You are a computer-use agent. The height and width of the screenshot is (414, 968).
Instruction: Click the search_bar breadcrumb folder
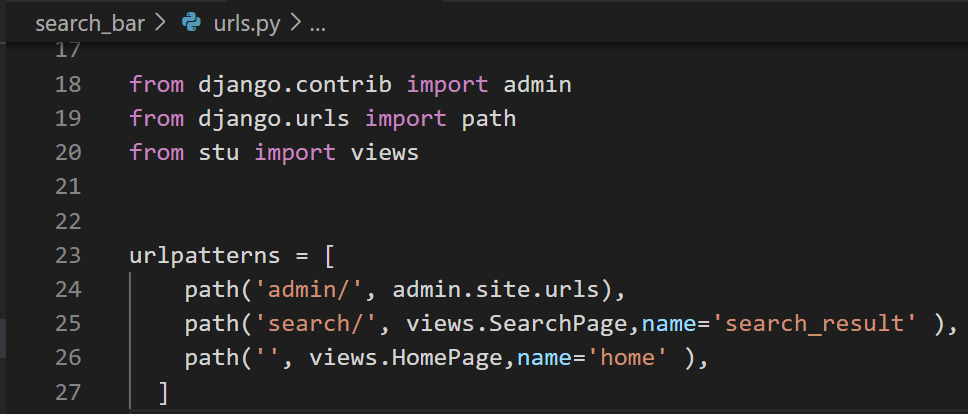tap(90, 23)
